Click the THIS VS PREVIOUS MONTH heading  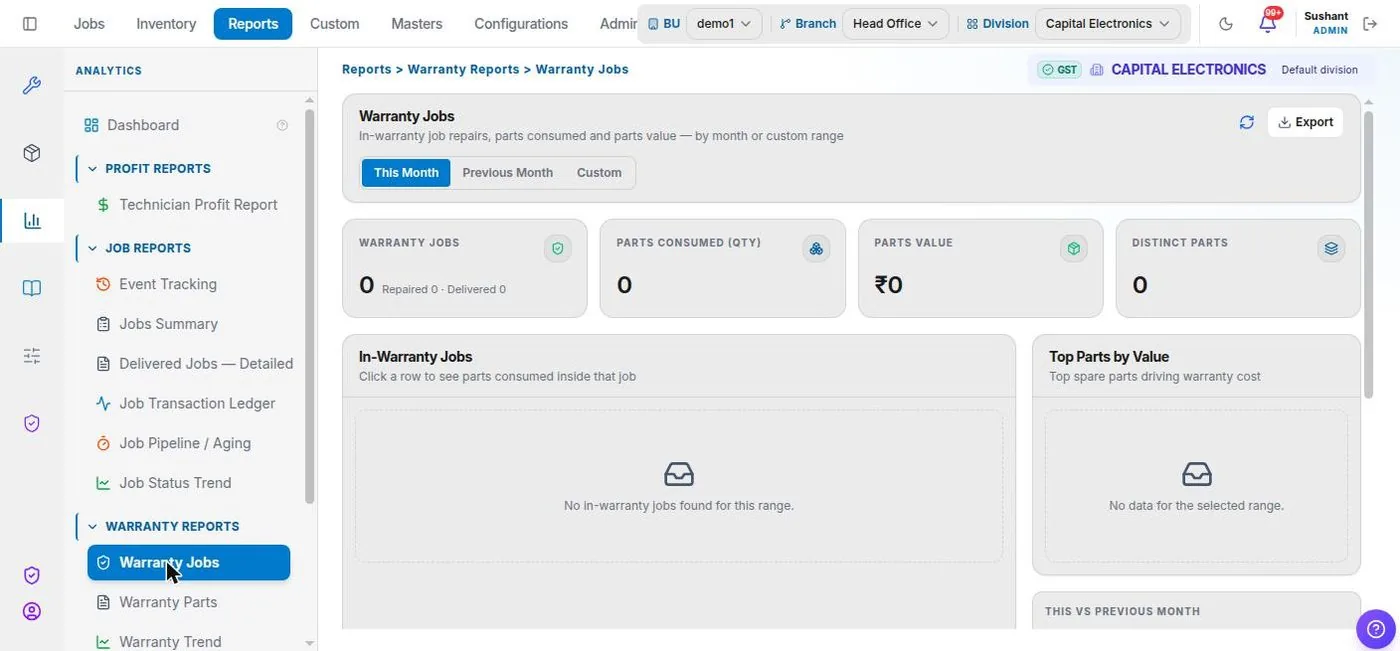pos(1122,611)
